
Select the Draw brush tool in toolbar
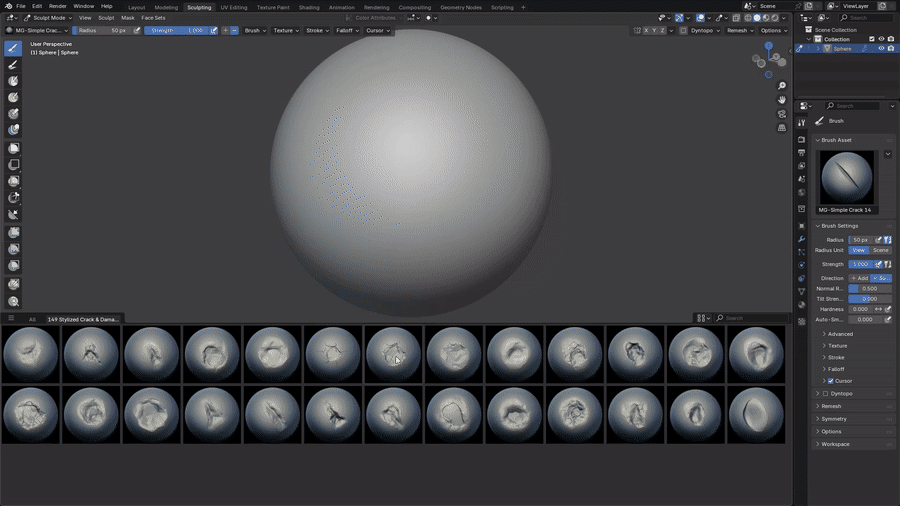(13, 48)
